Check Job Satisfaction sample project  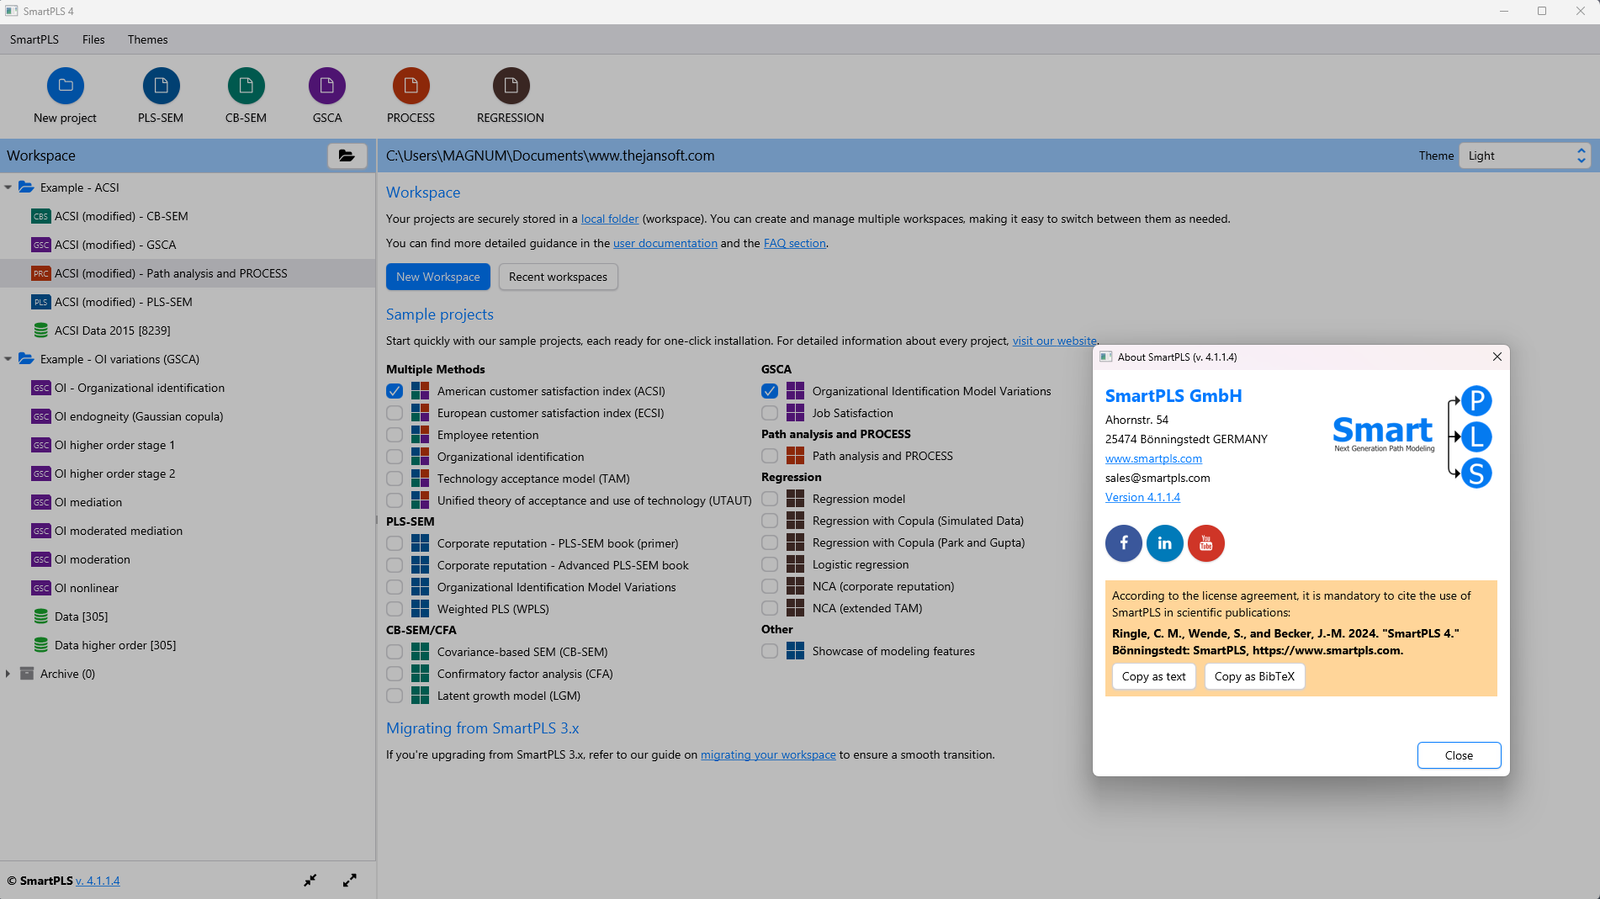coord(770,413)
